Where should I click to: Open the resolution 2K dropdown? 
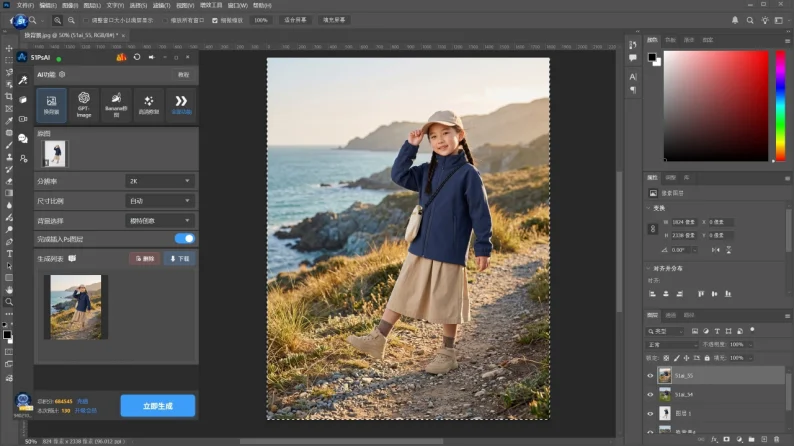(159, 181)
